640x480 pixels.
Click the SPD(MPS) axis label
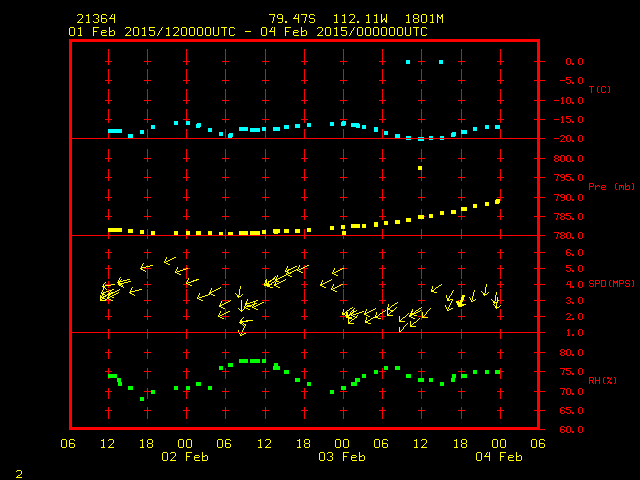(x=611, y=283)
